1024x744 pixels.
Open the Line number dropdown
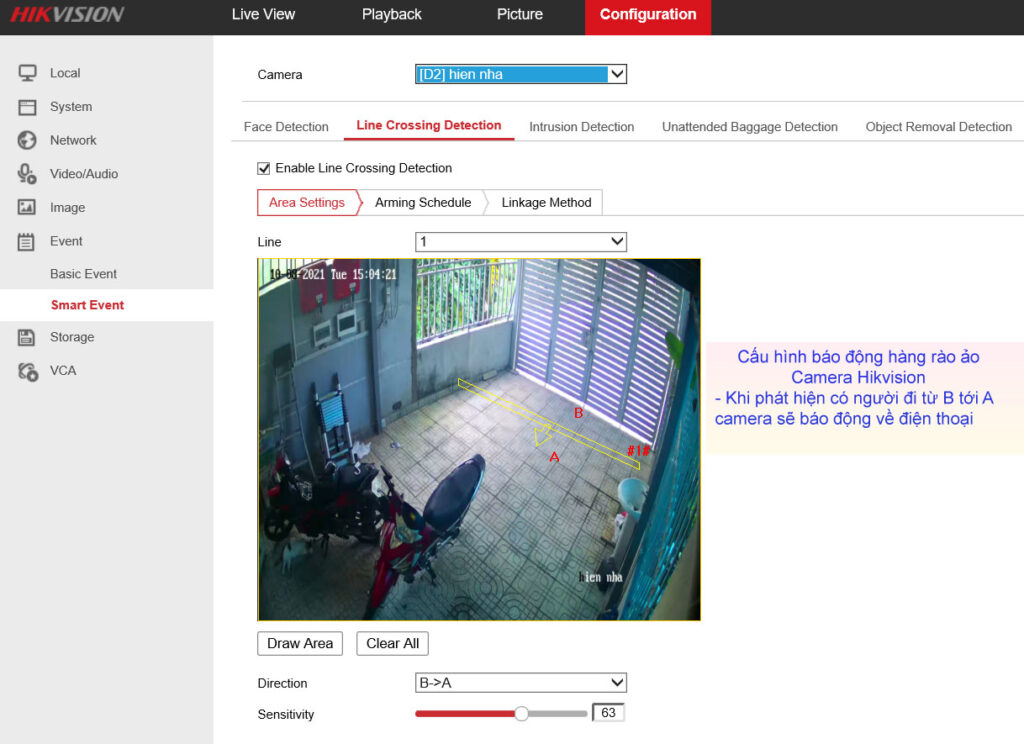pos(520,242)
